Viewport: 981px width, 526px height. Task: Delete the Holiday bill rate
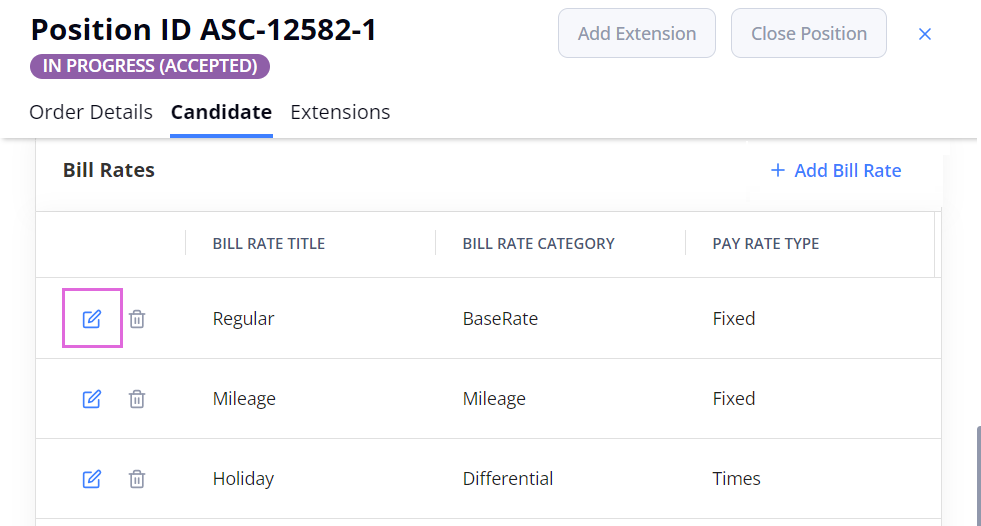[x=137, y=479]
